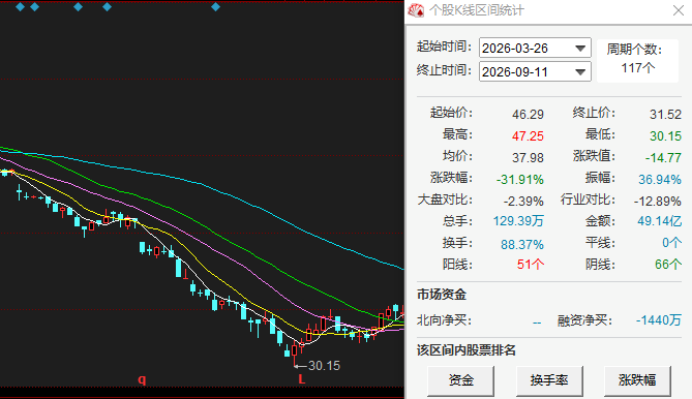This screenshot has width=692, height=399.
Task: Click the 周期个数 value 117个
Action: 638,68
